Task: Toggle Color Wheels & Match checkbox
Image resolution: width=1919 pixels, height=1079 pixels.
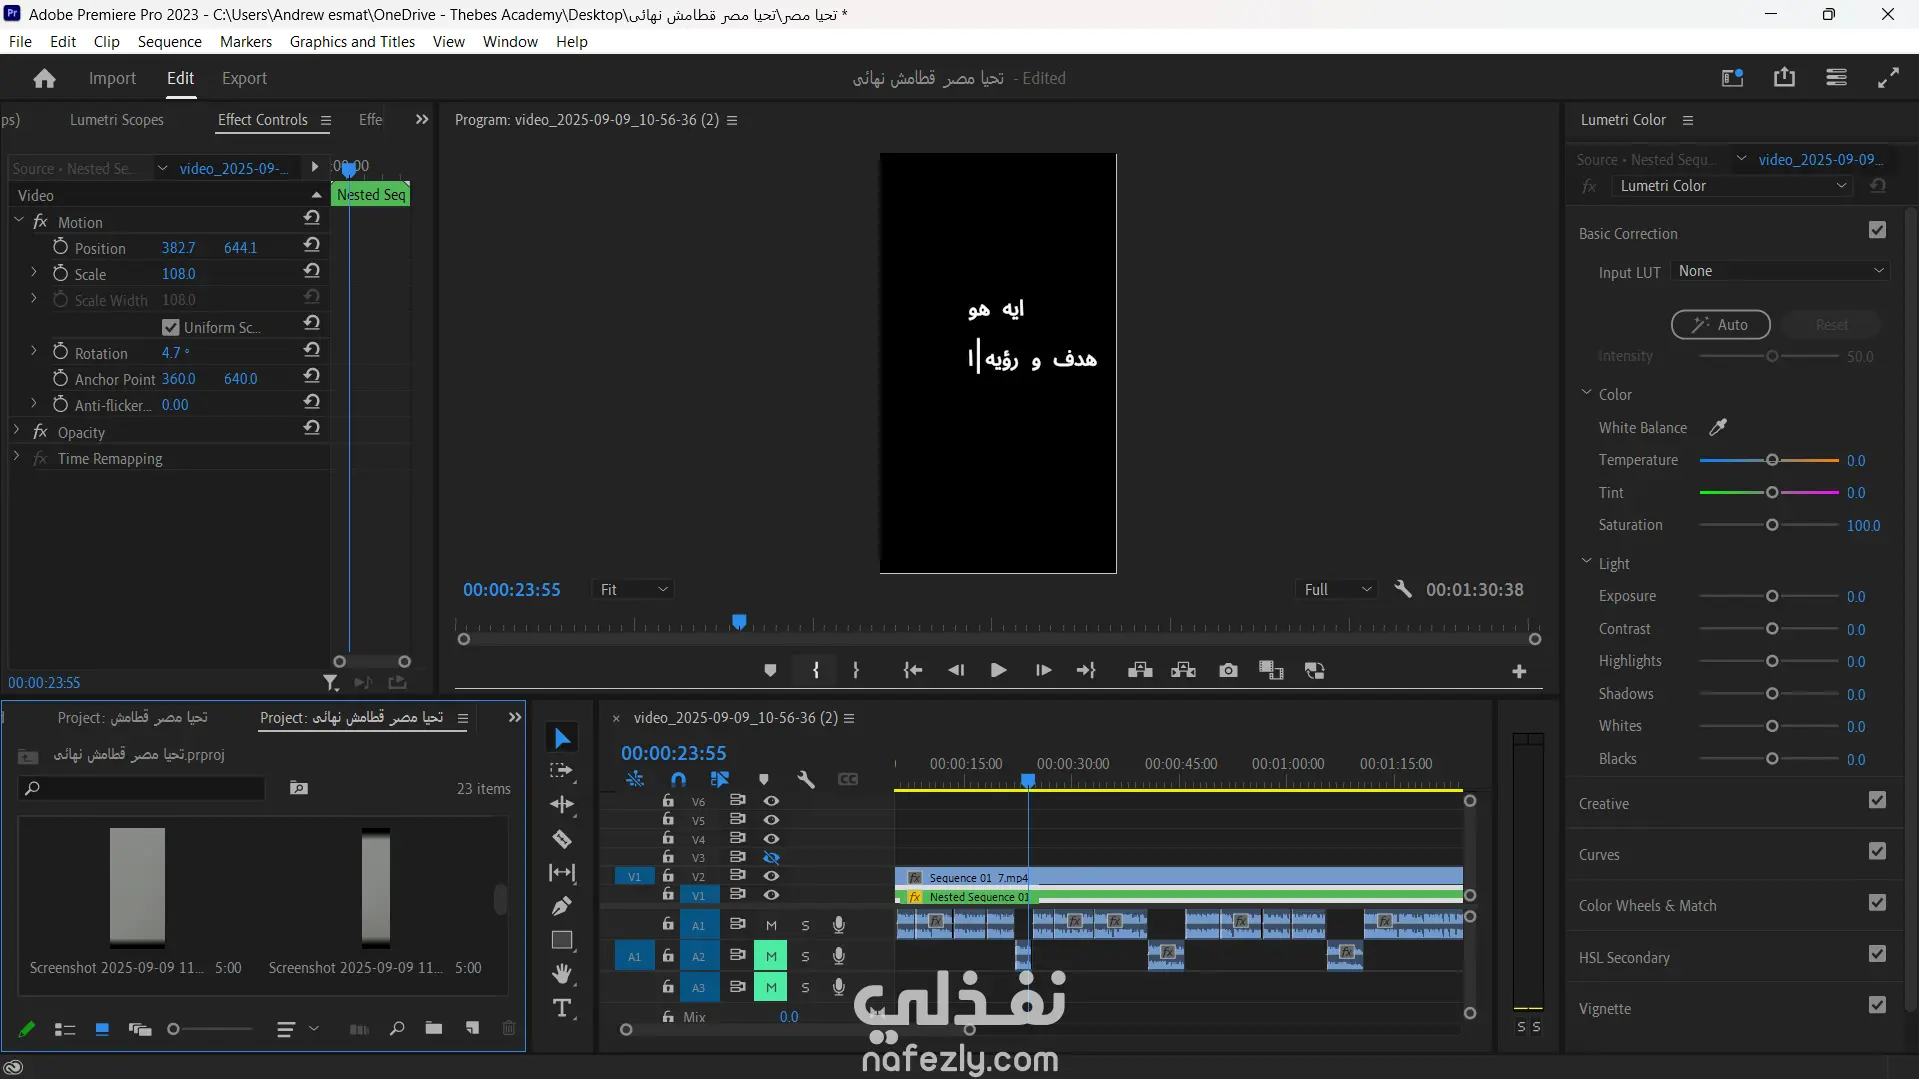Action: [1877, 902]
